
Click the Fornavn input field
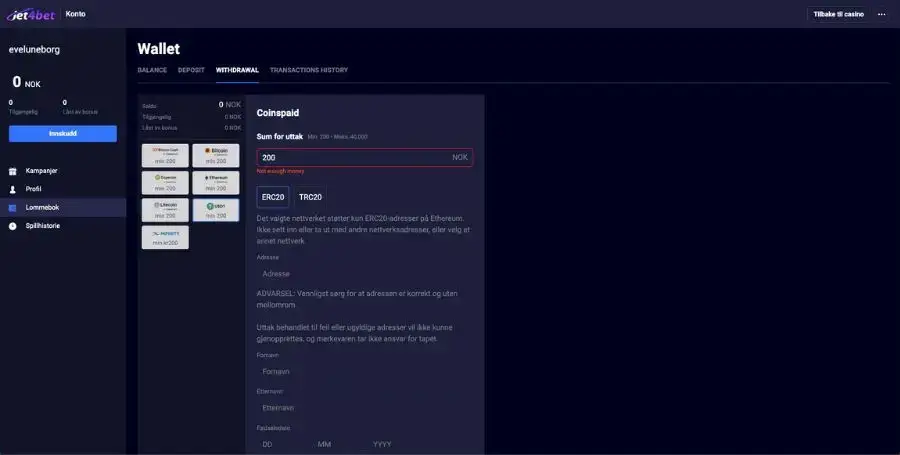[364, 371]
